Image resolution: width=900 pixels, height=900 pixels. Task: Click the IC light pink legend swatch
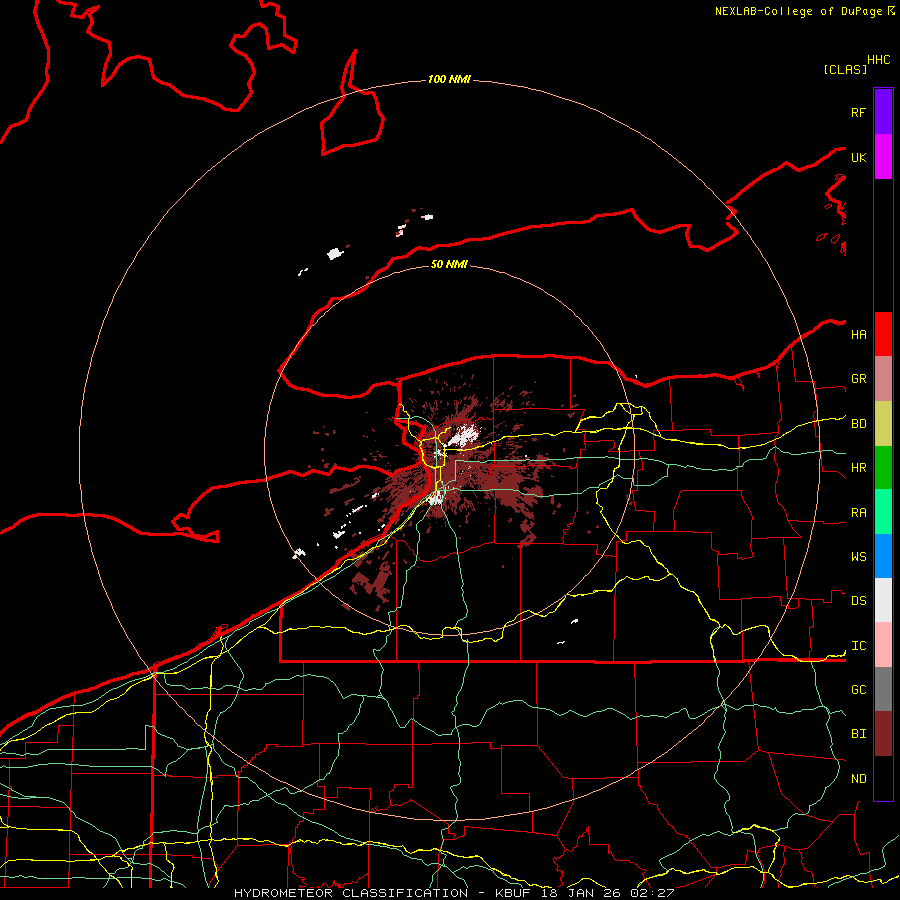(883, 645)
